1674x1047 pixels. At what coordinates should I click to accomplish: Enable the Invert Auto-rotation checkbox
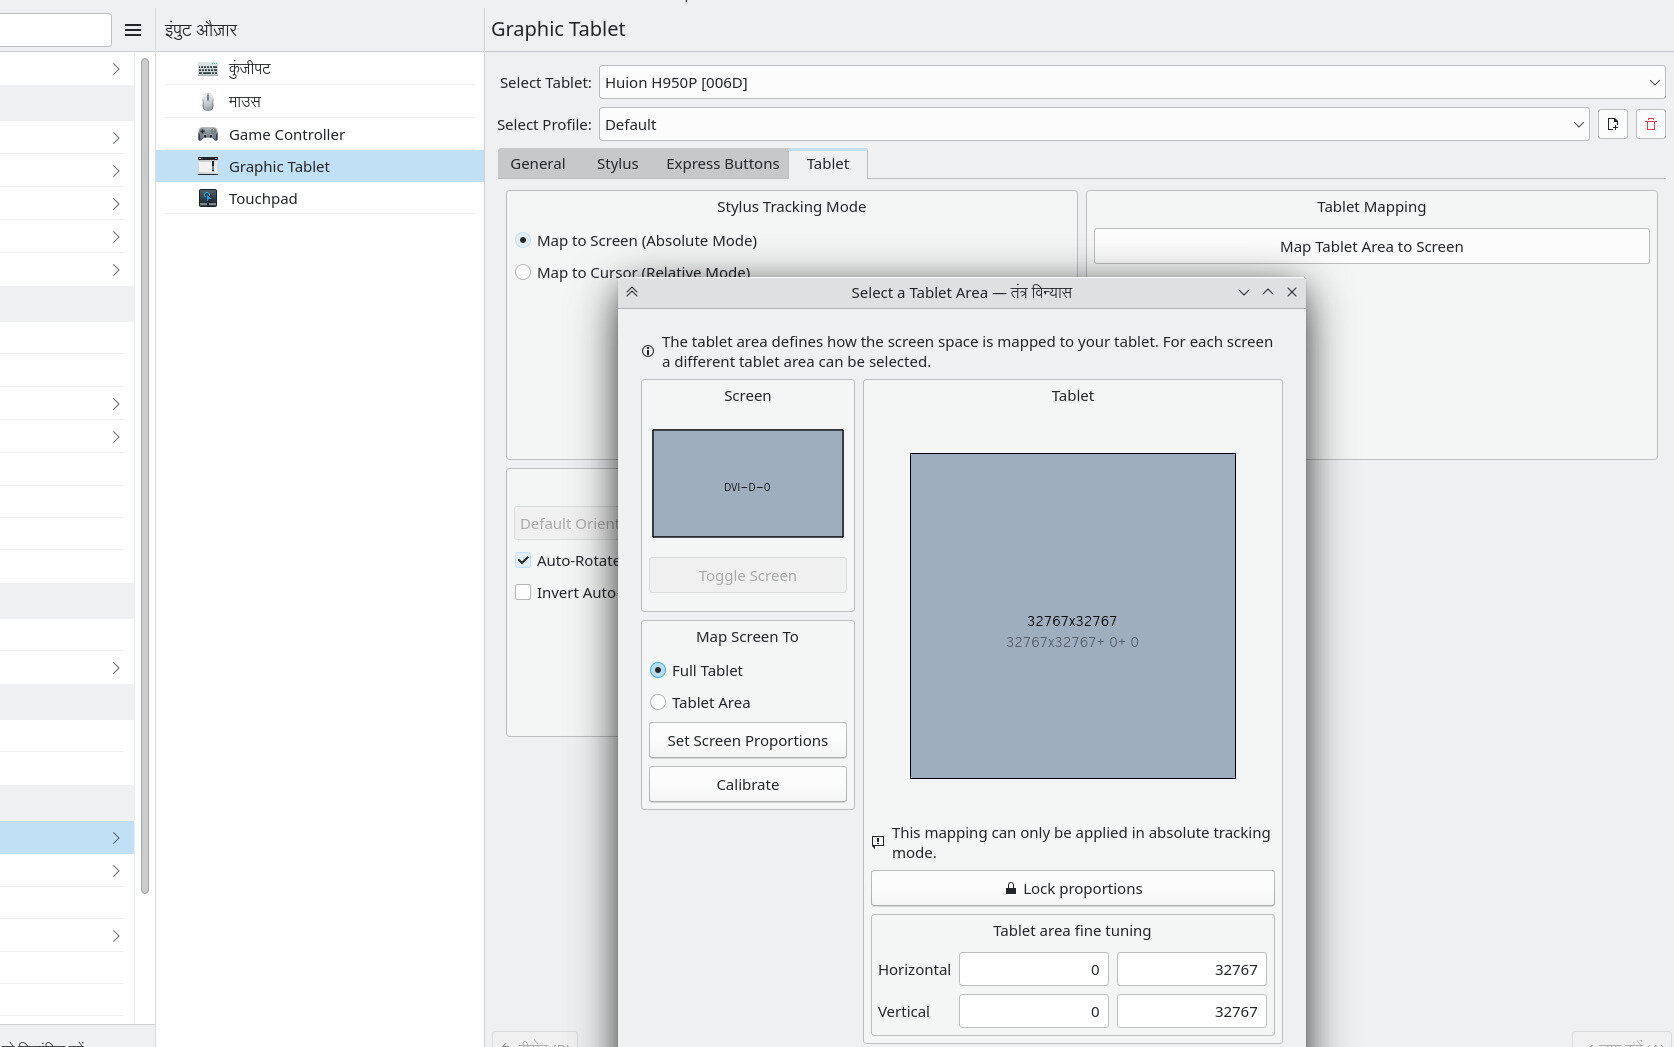coord(523,592)
